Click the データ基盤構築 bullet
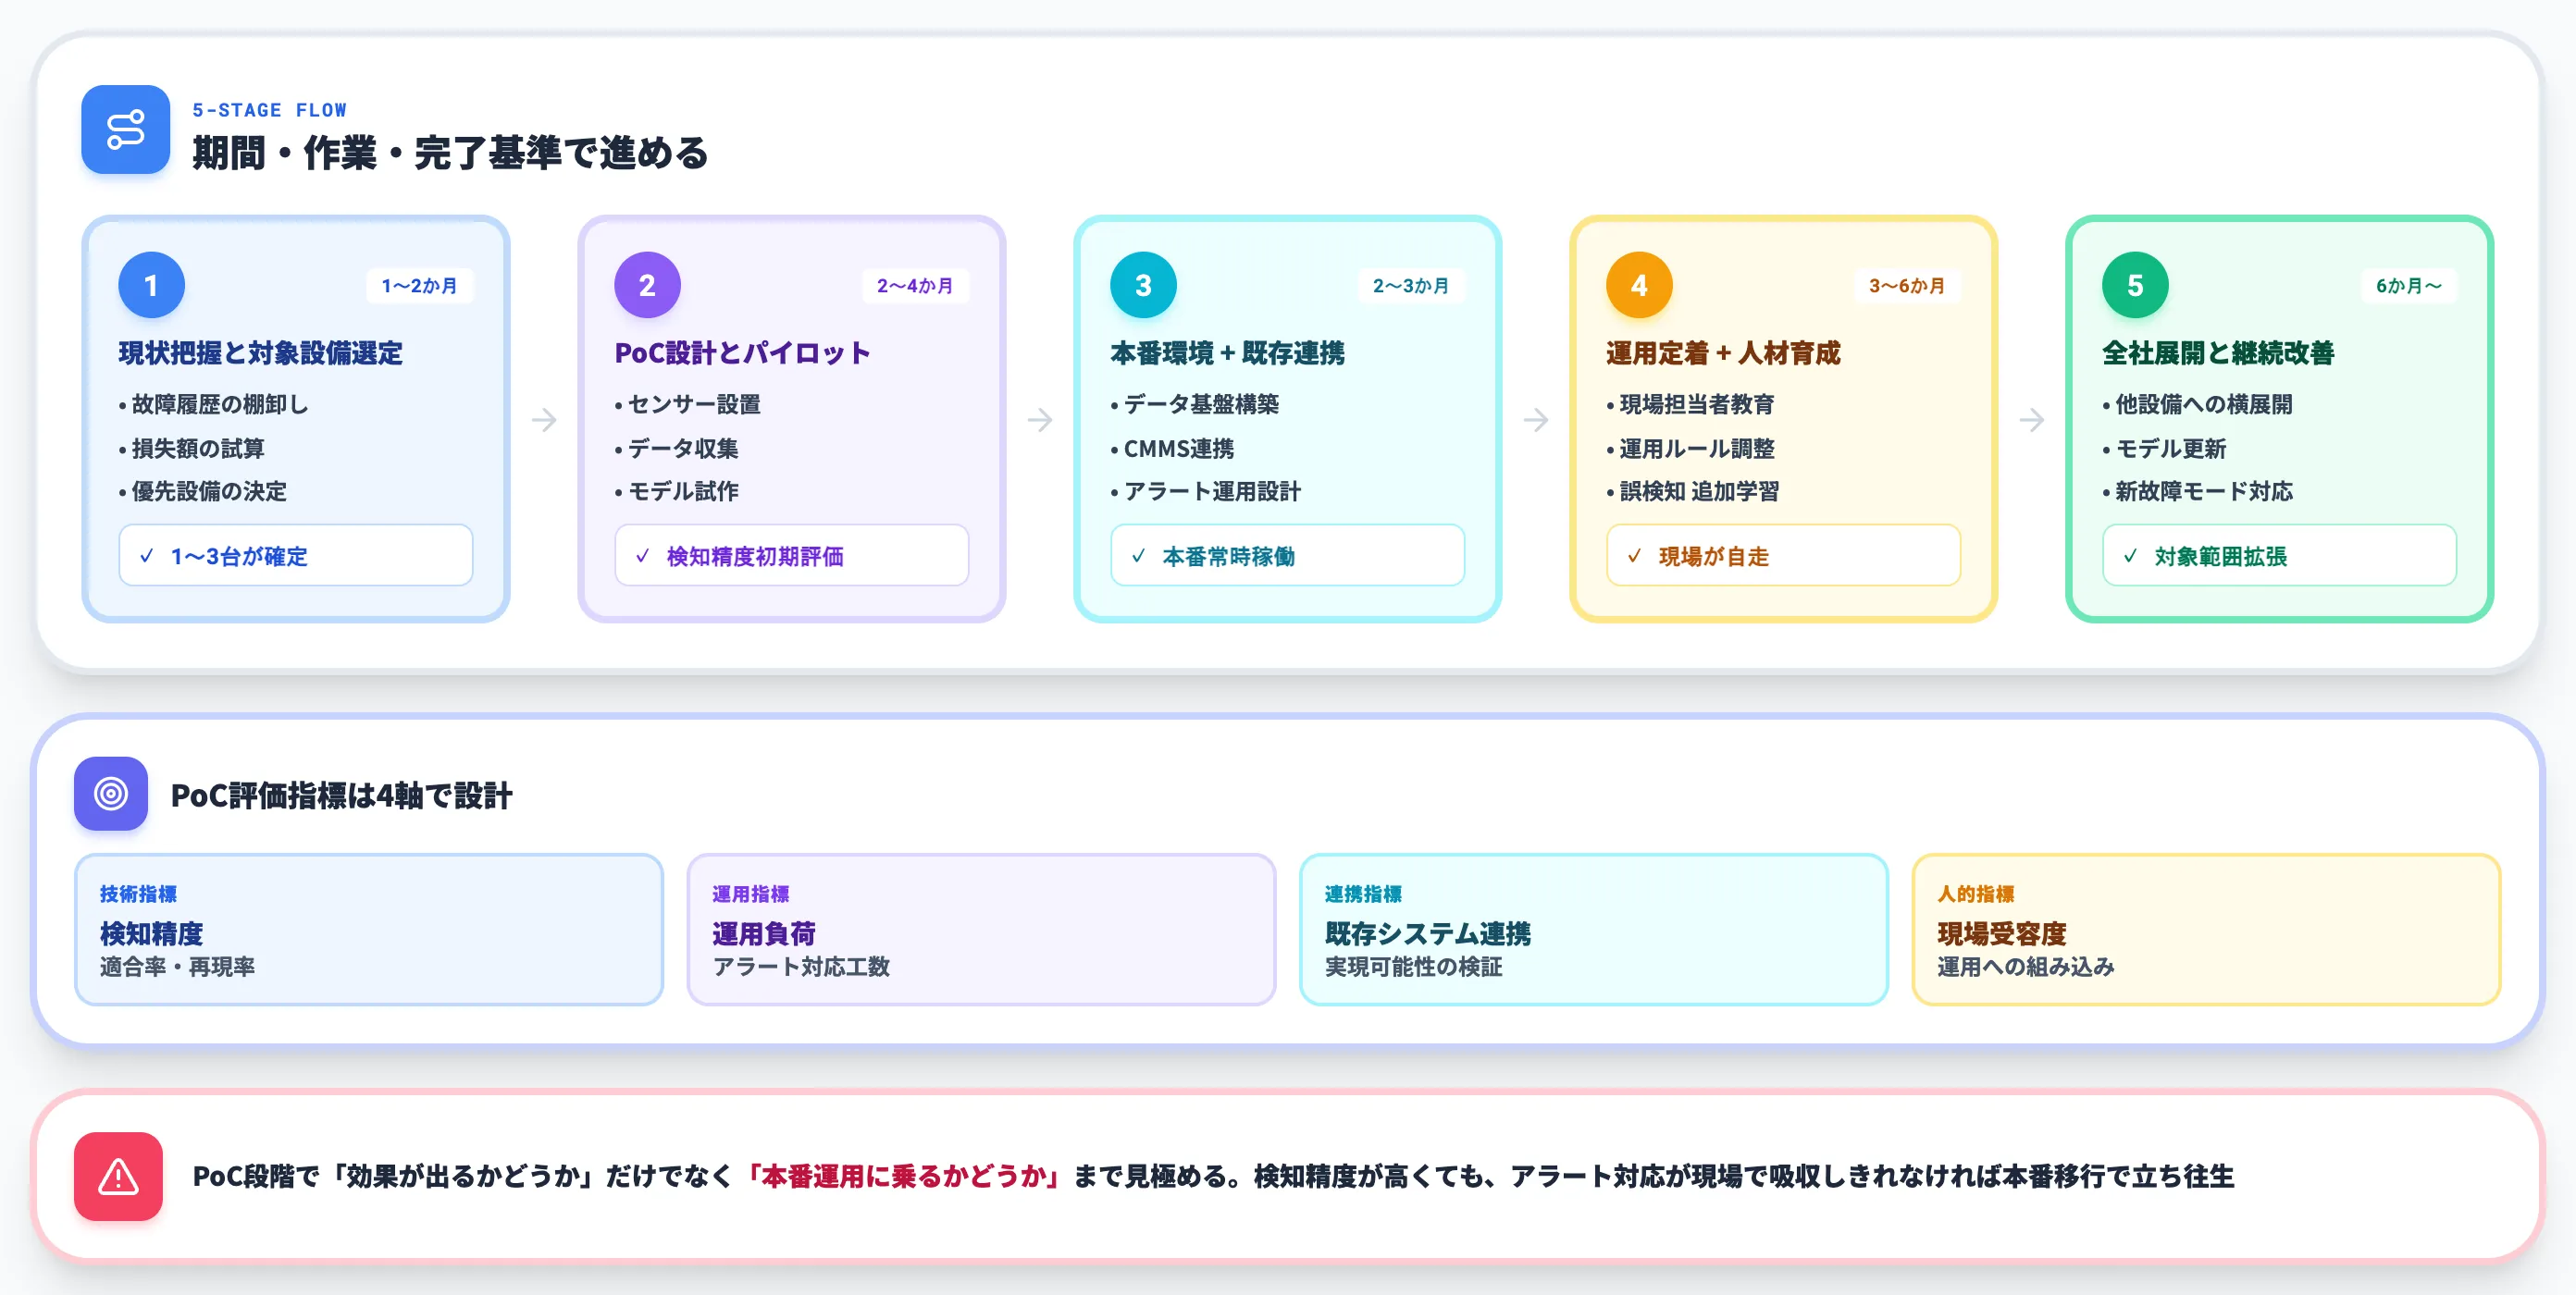The image size is (2576, 1295). click(x=1194, y=404)
